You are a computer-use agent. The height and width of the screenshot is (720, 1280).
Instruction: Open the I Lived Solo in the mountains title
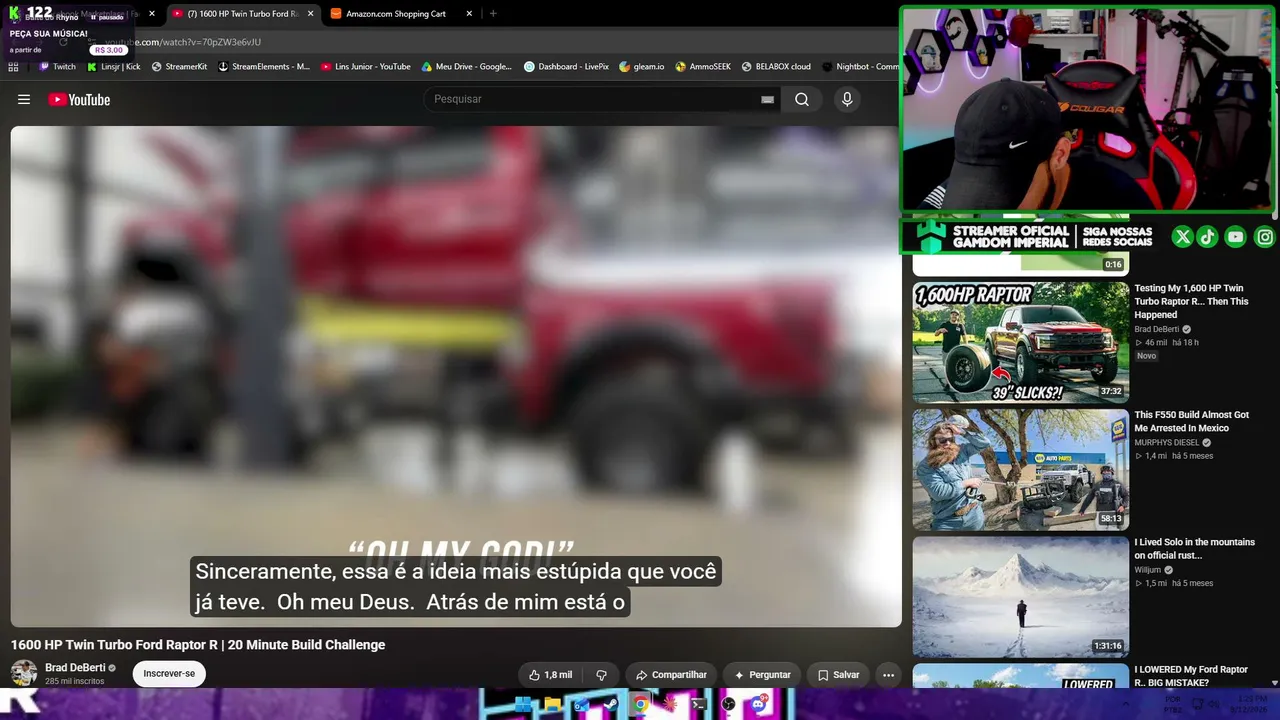[x=1194, y=549]
